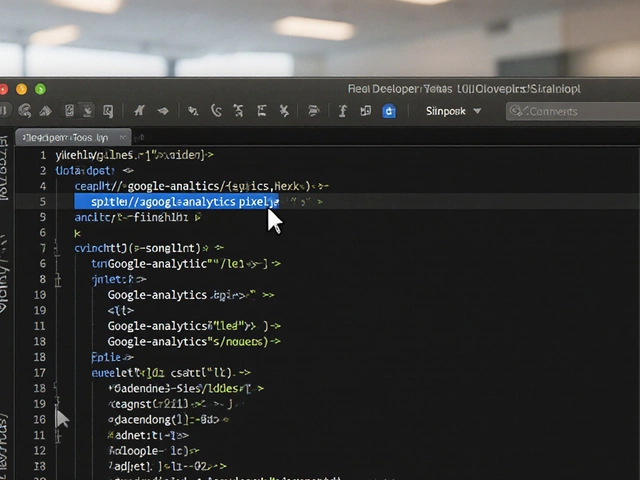
Task: Click the first icon at the toolbar's left edge
Action: point(4,111)
